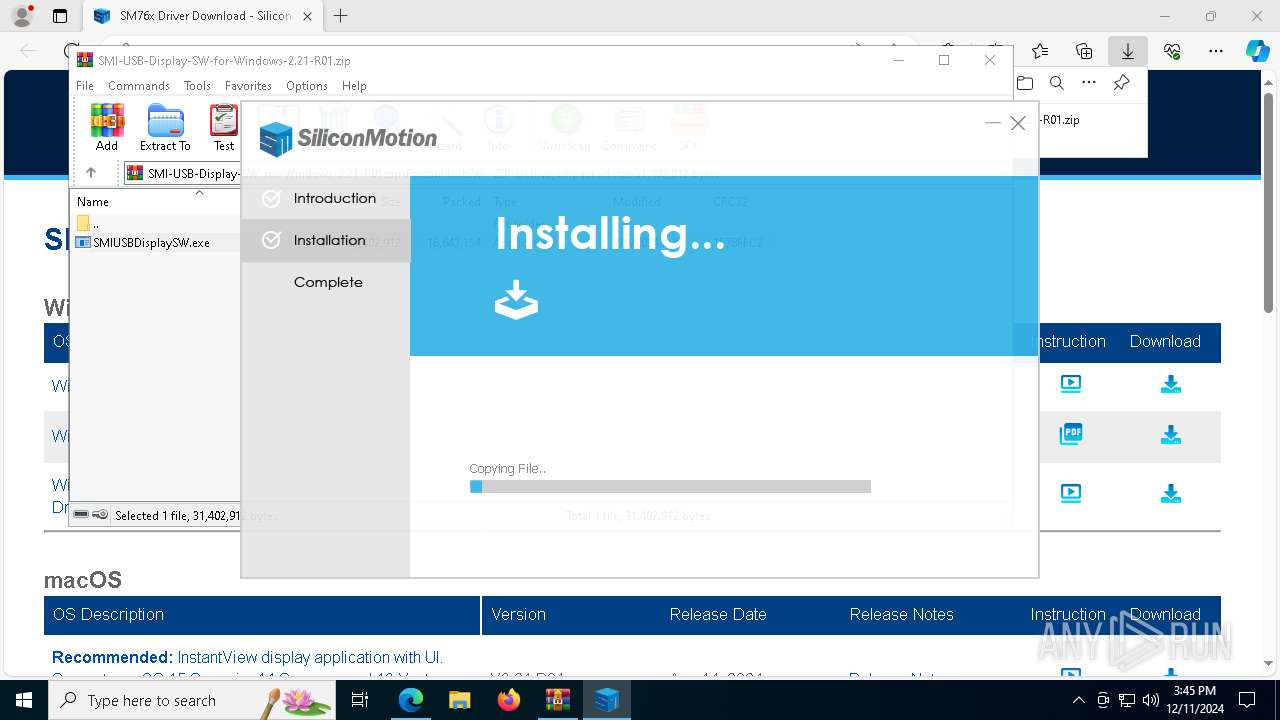Viewport: 1280px width, 720px height.
Task: Click the page scrollbar down arrow
Action: point(1269,663)
